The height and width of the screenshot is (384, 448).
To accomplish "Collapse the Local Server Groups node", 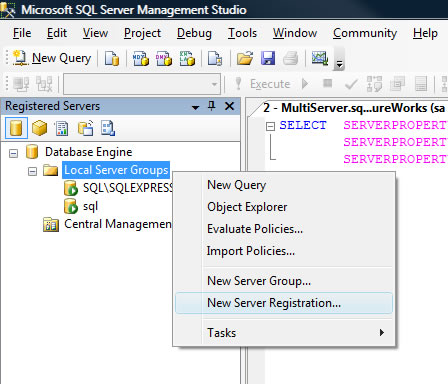I will (32, 171).
